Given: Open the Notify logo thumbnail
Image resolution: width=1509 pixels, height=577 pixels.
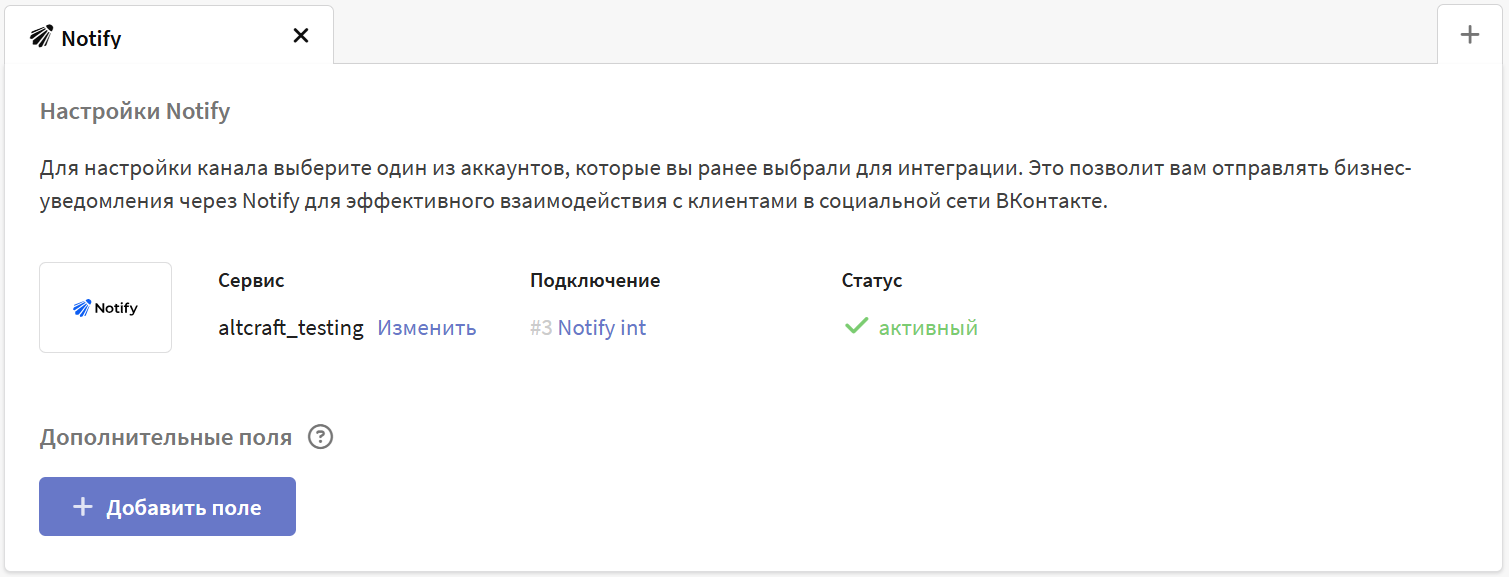Looking at the screenshot, I should [x=105, y=308].
